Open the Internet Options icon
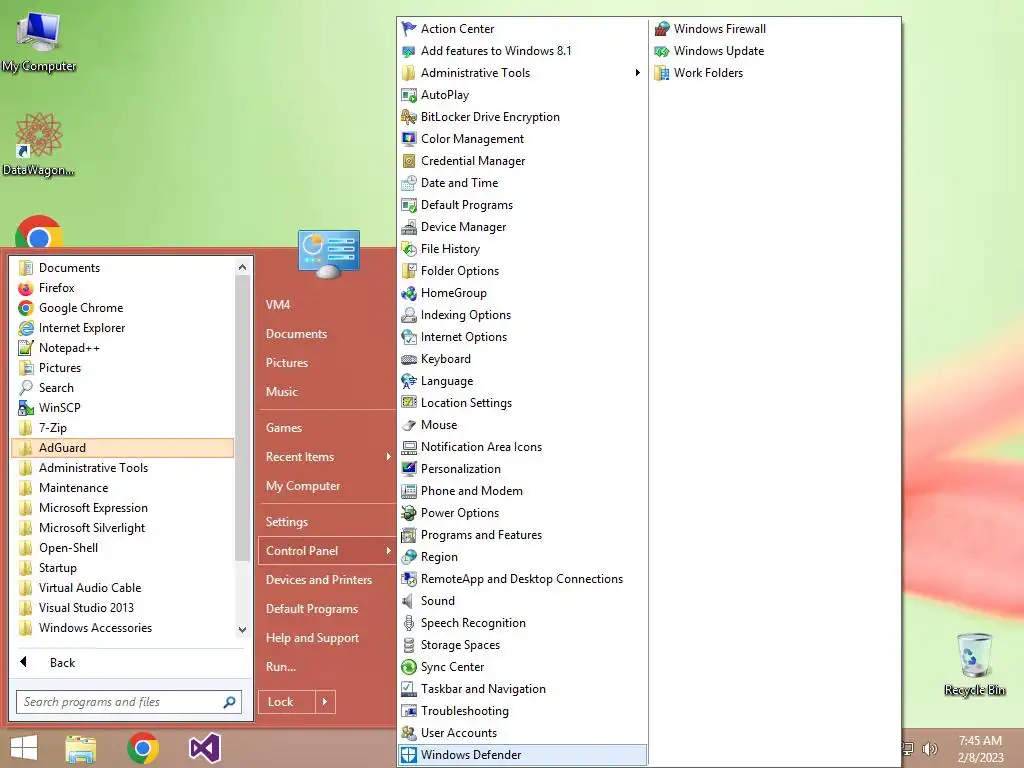1024x768 pixels. [x=409, y=337]
